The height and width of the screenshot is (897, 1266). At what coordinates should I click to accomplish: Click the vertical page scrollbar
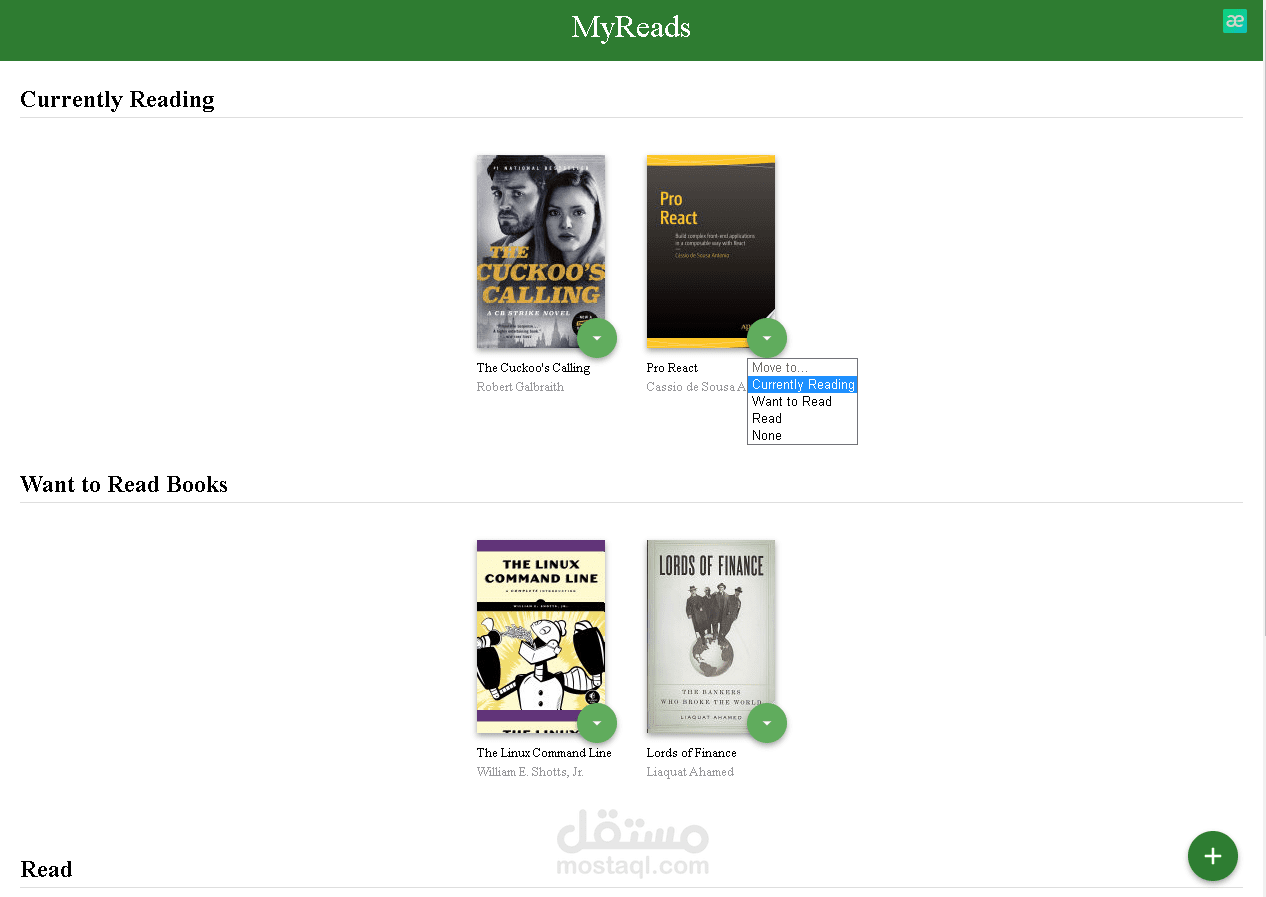click(x=1261, y=448)
